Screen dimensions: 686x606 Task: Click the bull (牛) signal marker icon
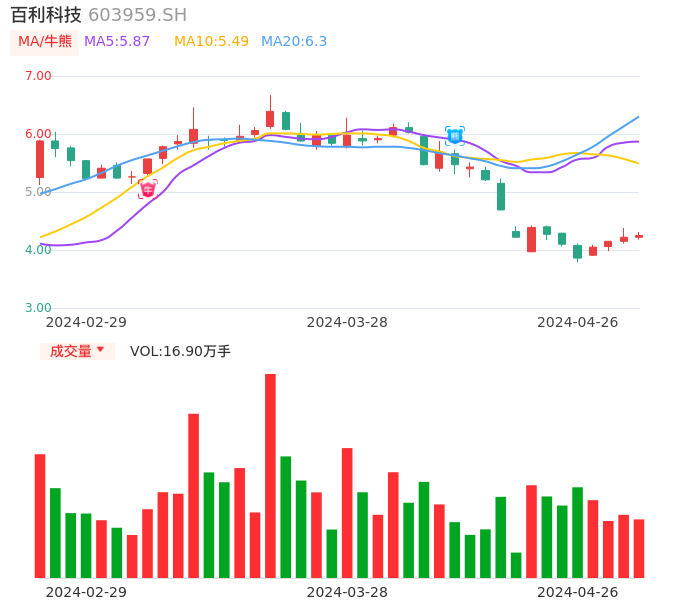point(148,189)
